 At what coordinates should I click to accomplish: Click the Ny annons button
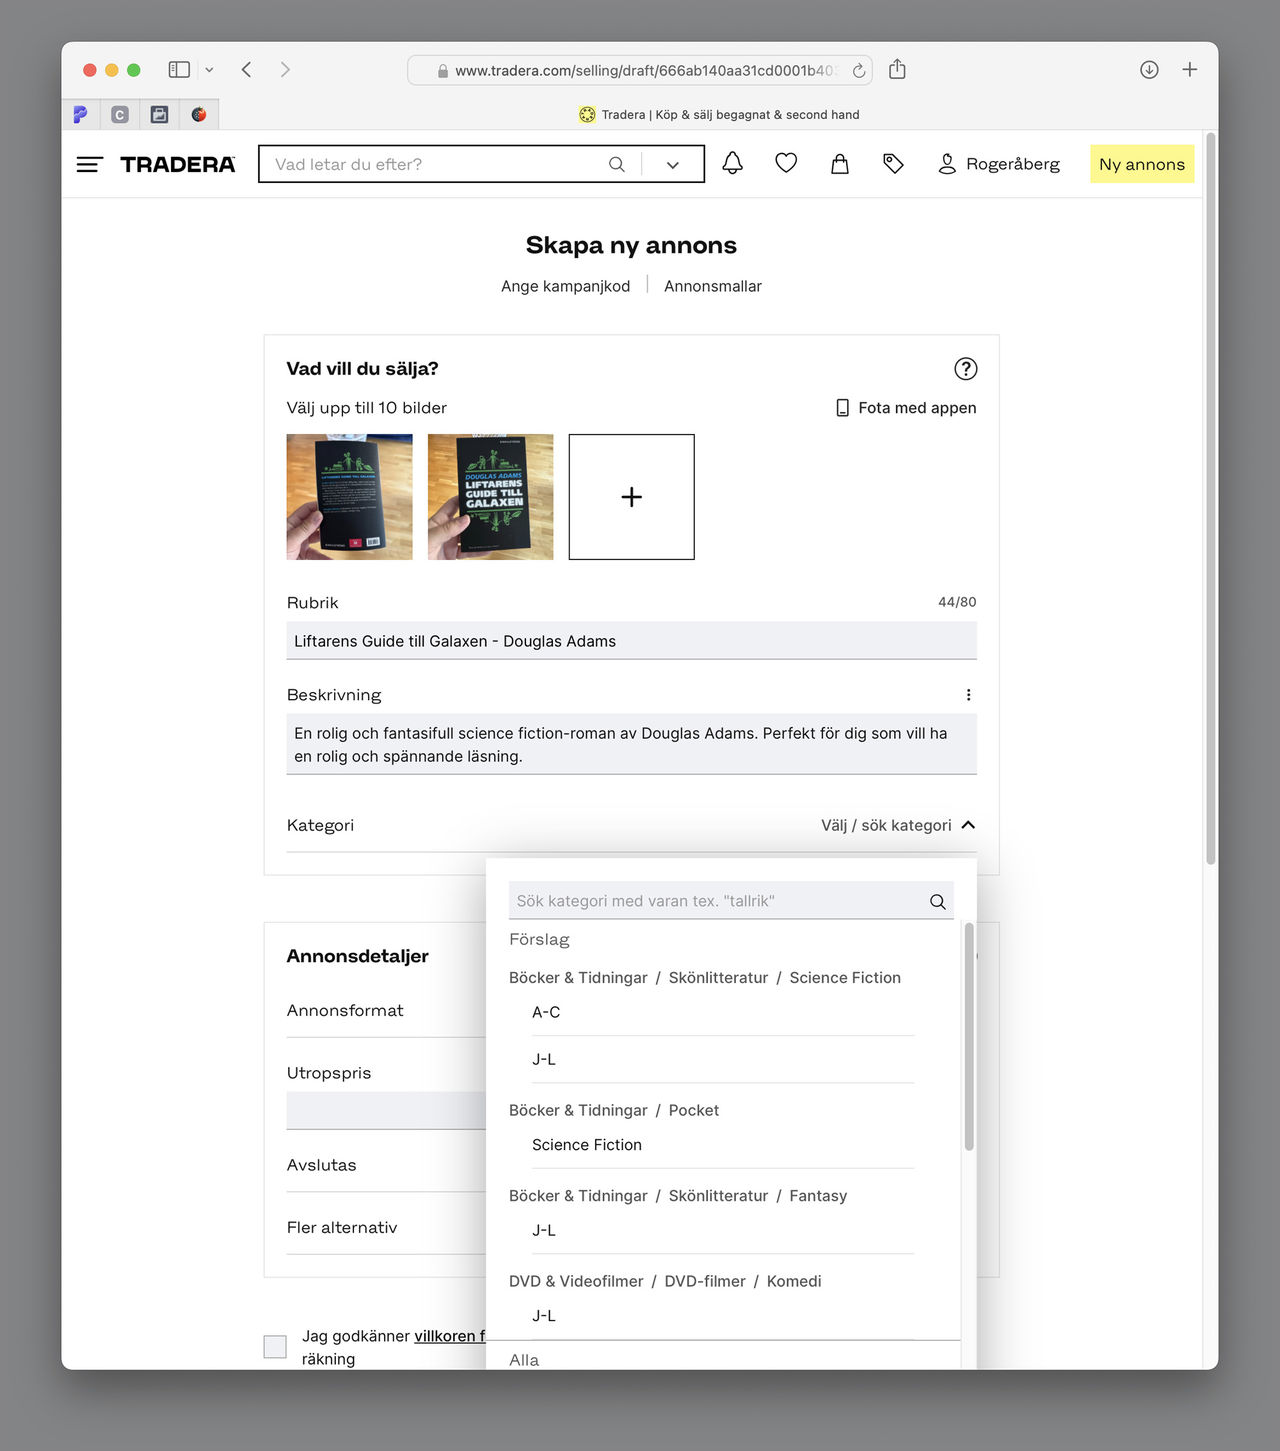(x=1141, y=165)
